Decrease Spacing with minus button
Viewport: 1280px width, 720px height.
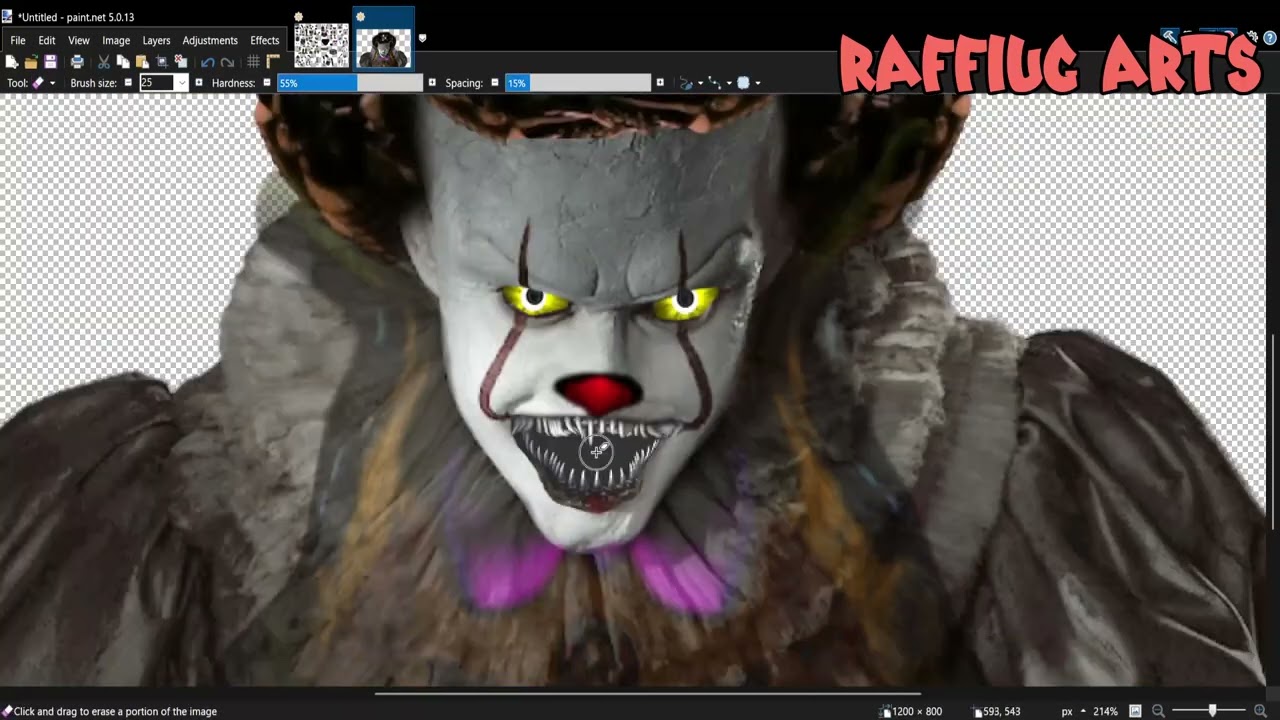click(495, 83)
